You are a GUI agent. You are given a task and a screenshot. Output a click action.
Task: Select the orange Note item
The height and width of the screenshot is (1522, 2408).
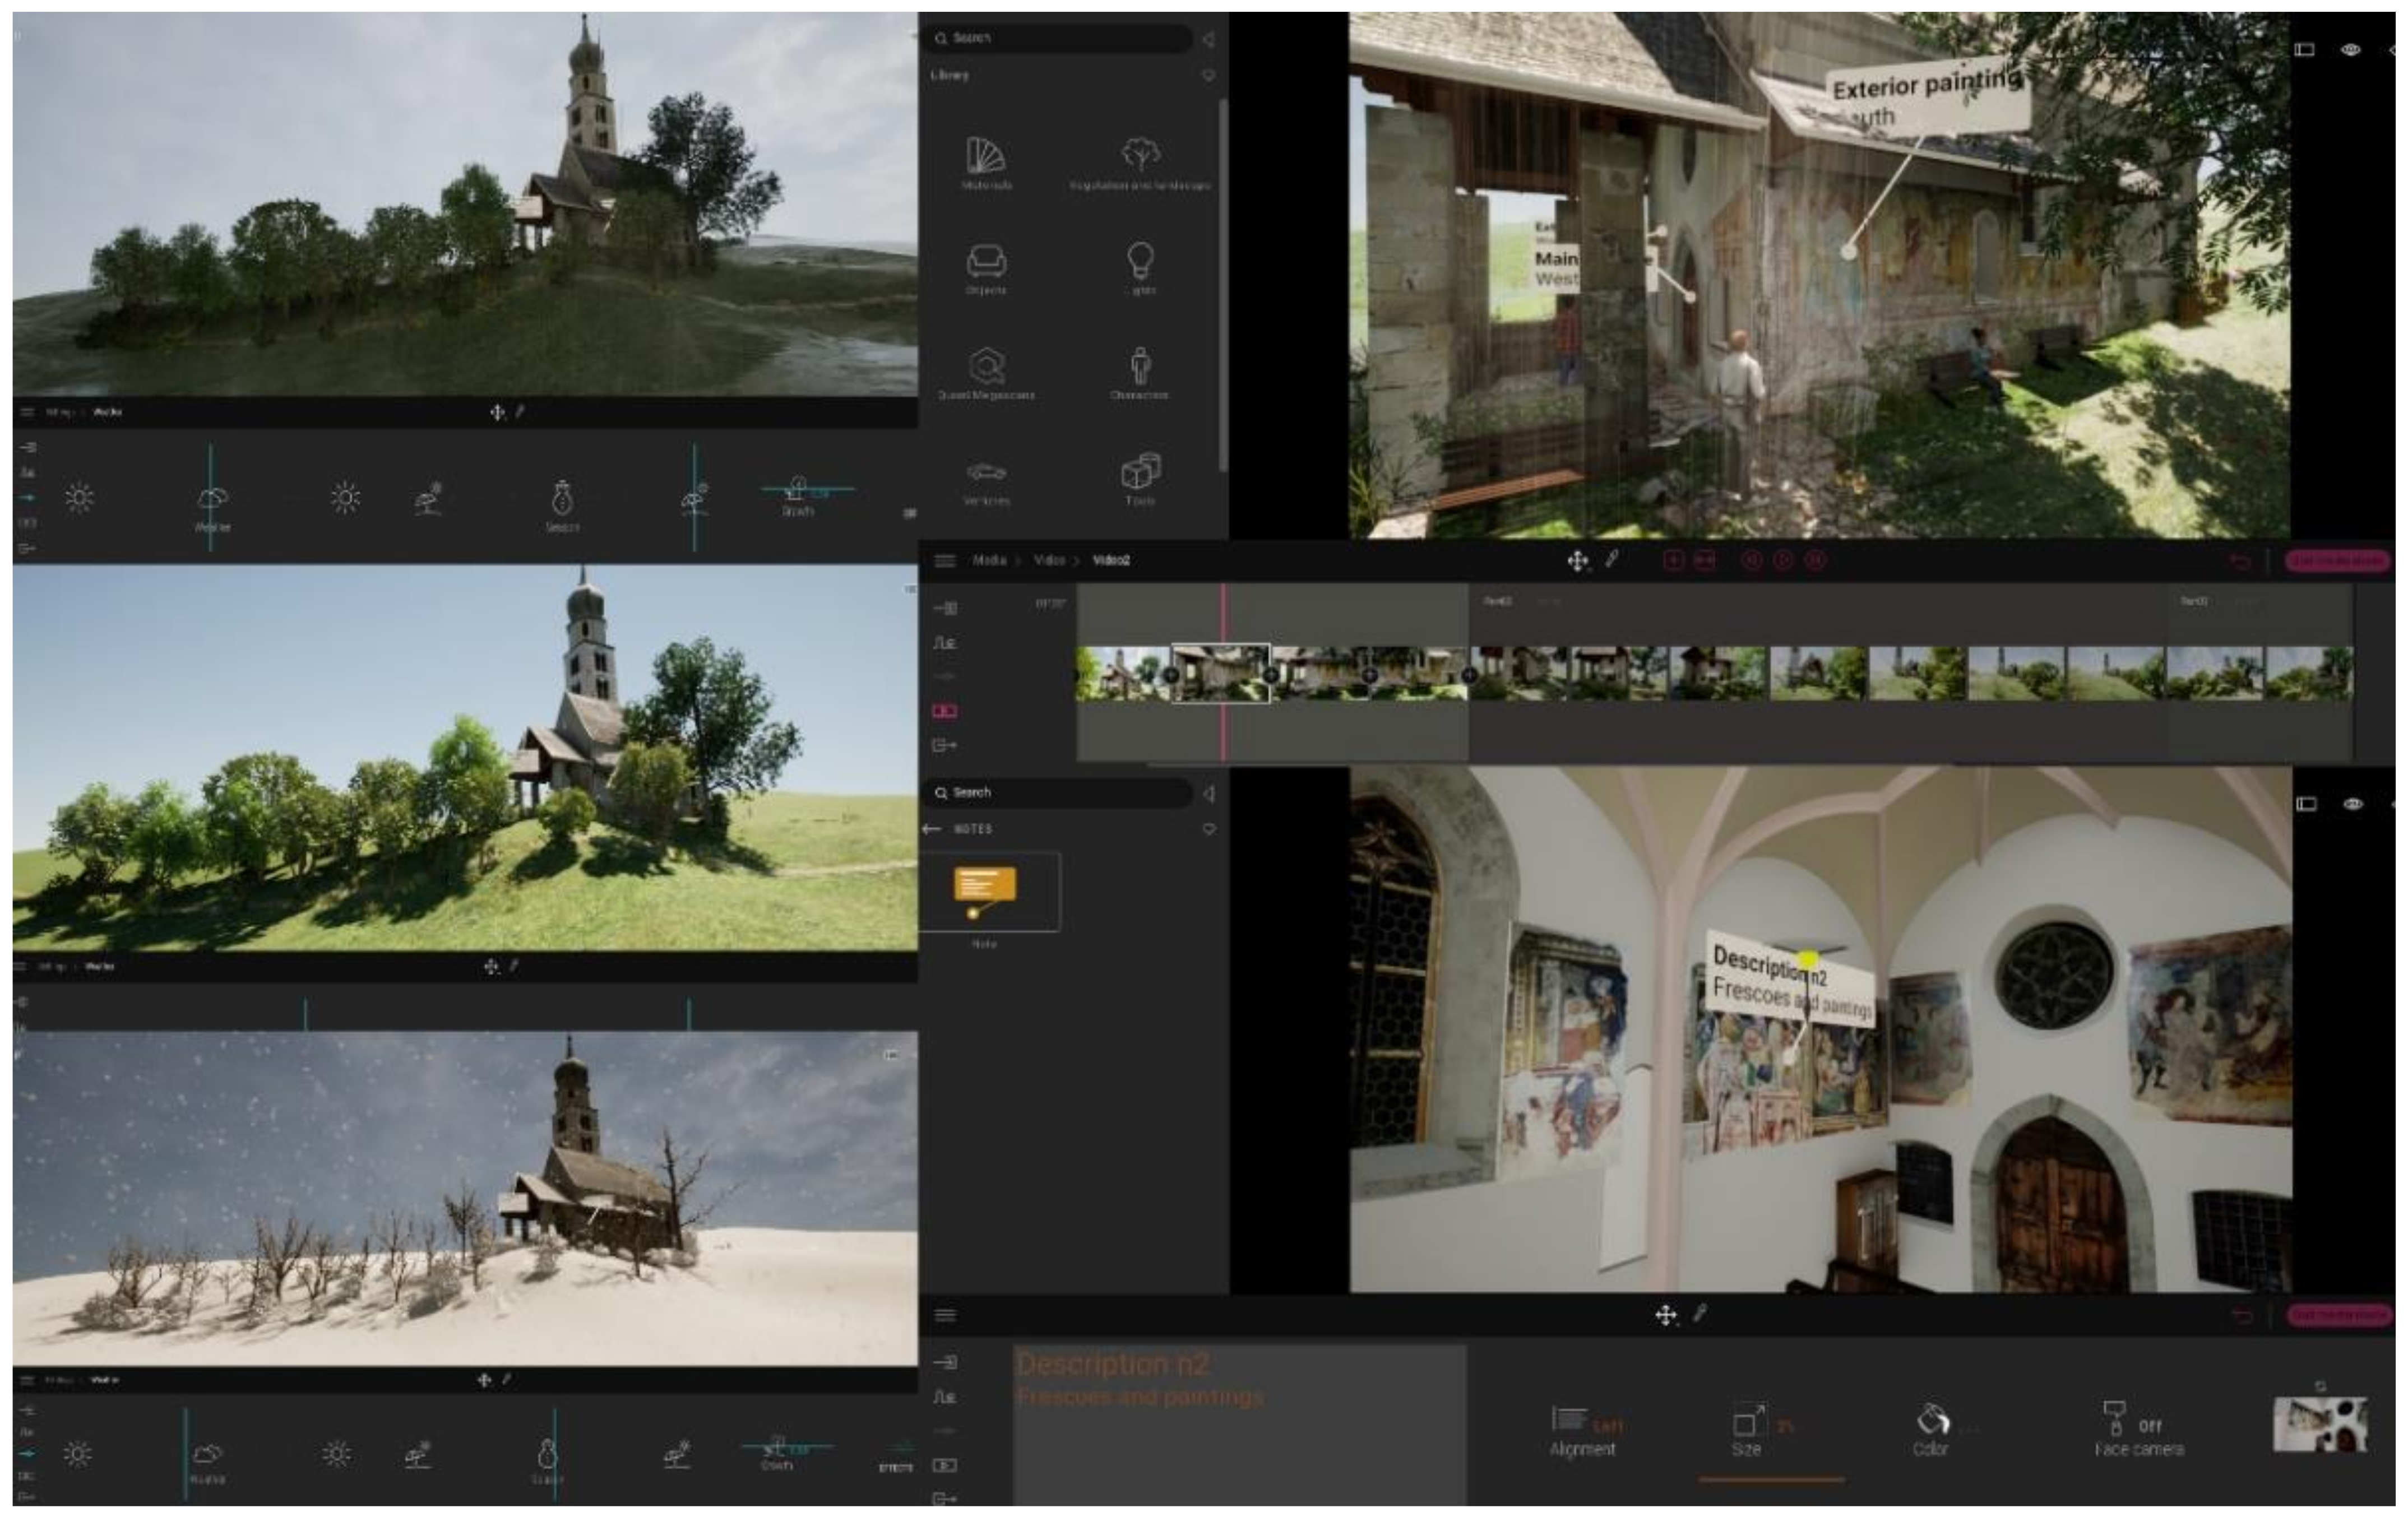(985, 889)
